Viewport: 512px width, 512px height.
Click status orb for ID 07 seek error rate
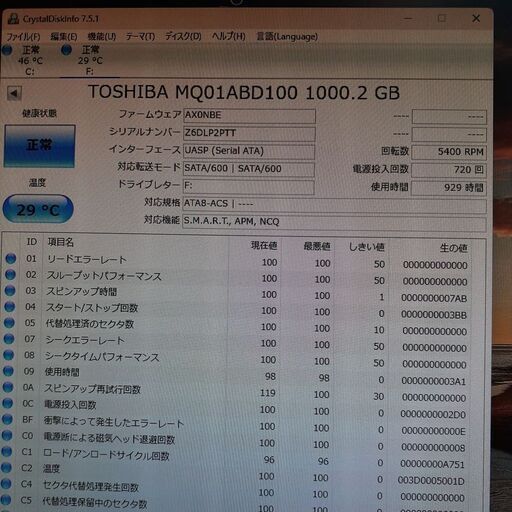coord(9,339)
